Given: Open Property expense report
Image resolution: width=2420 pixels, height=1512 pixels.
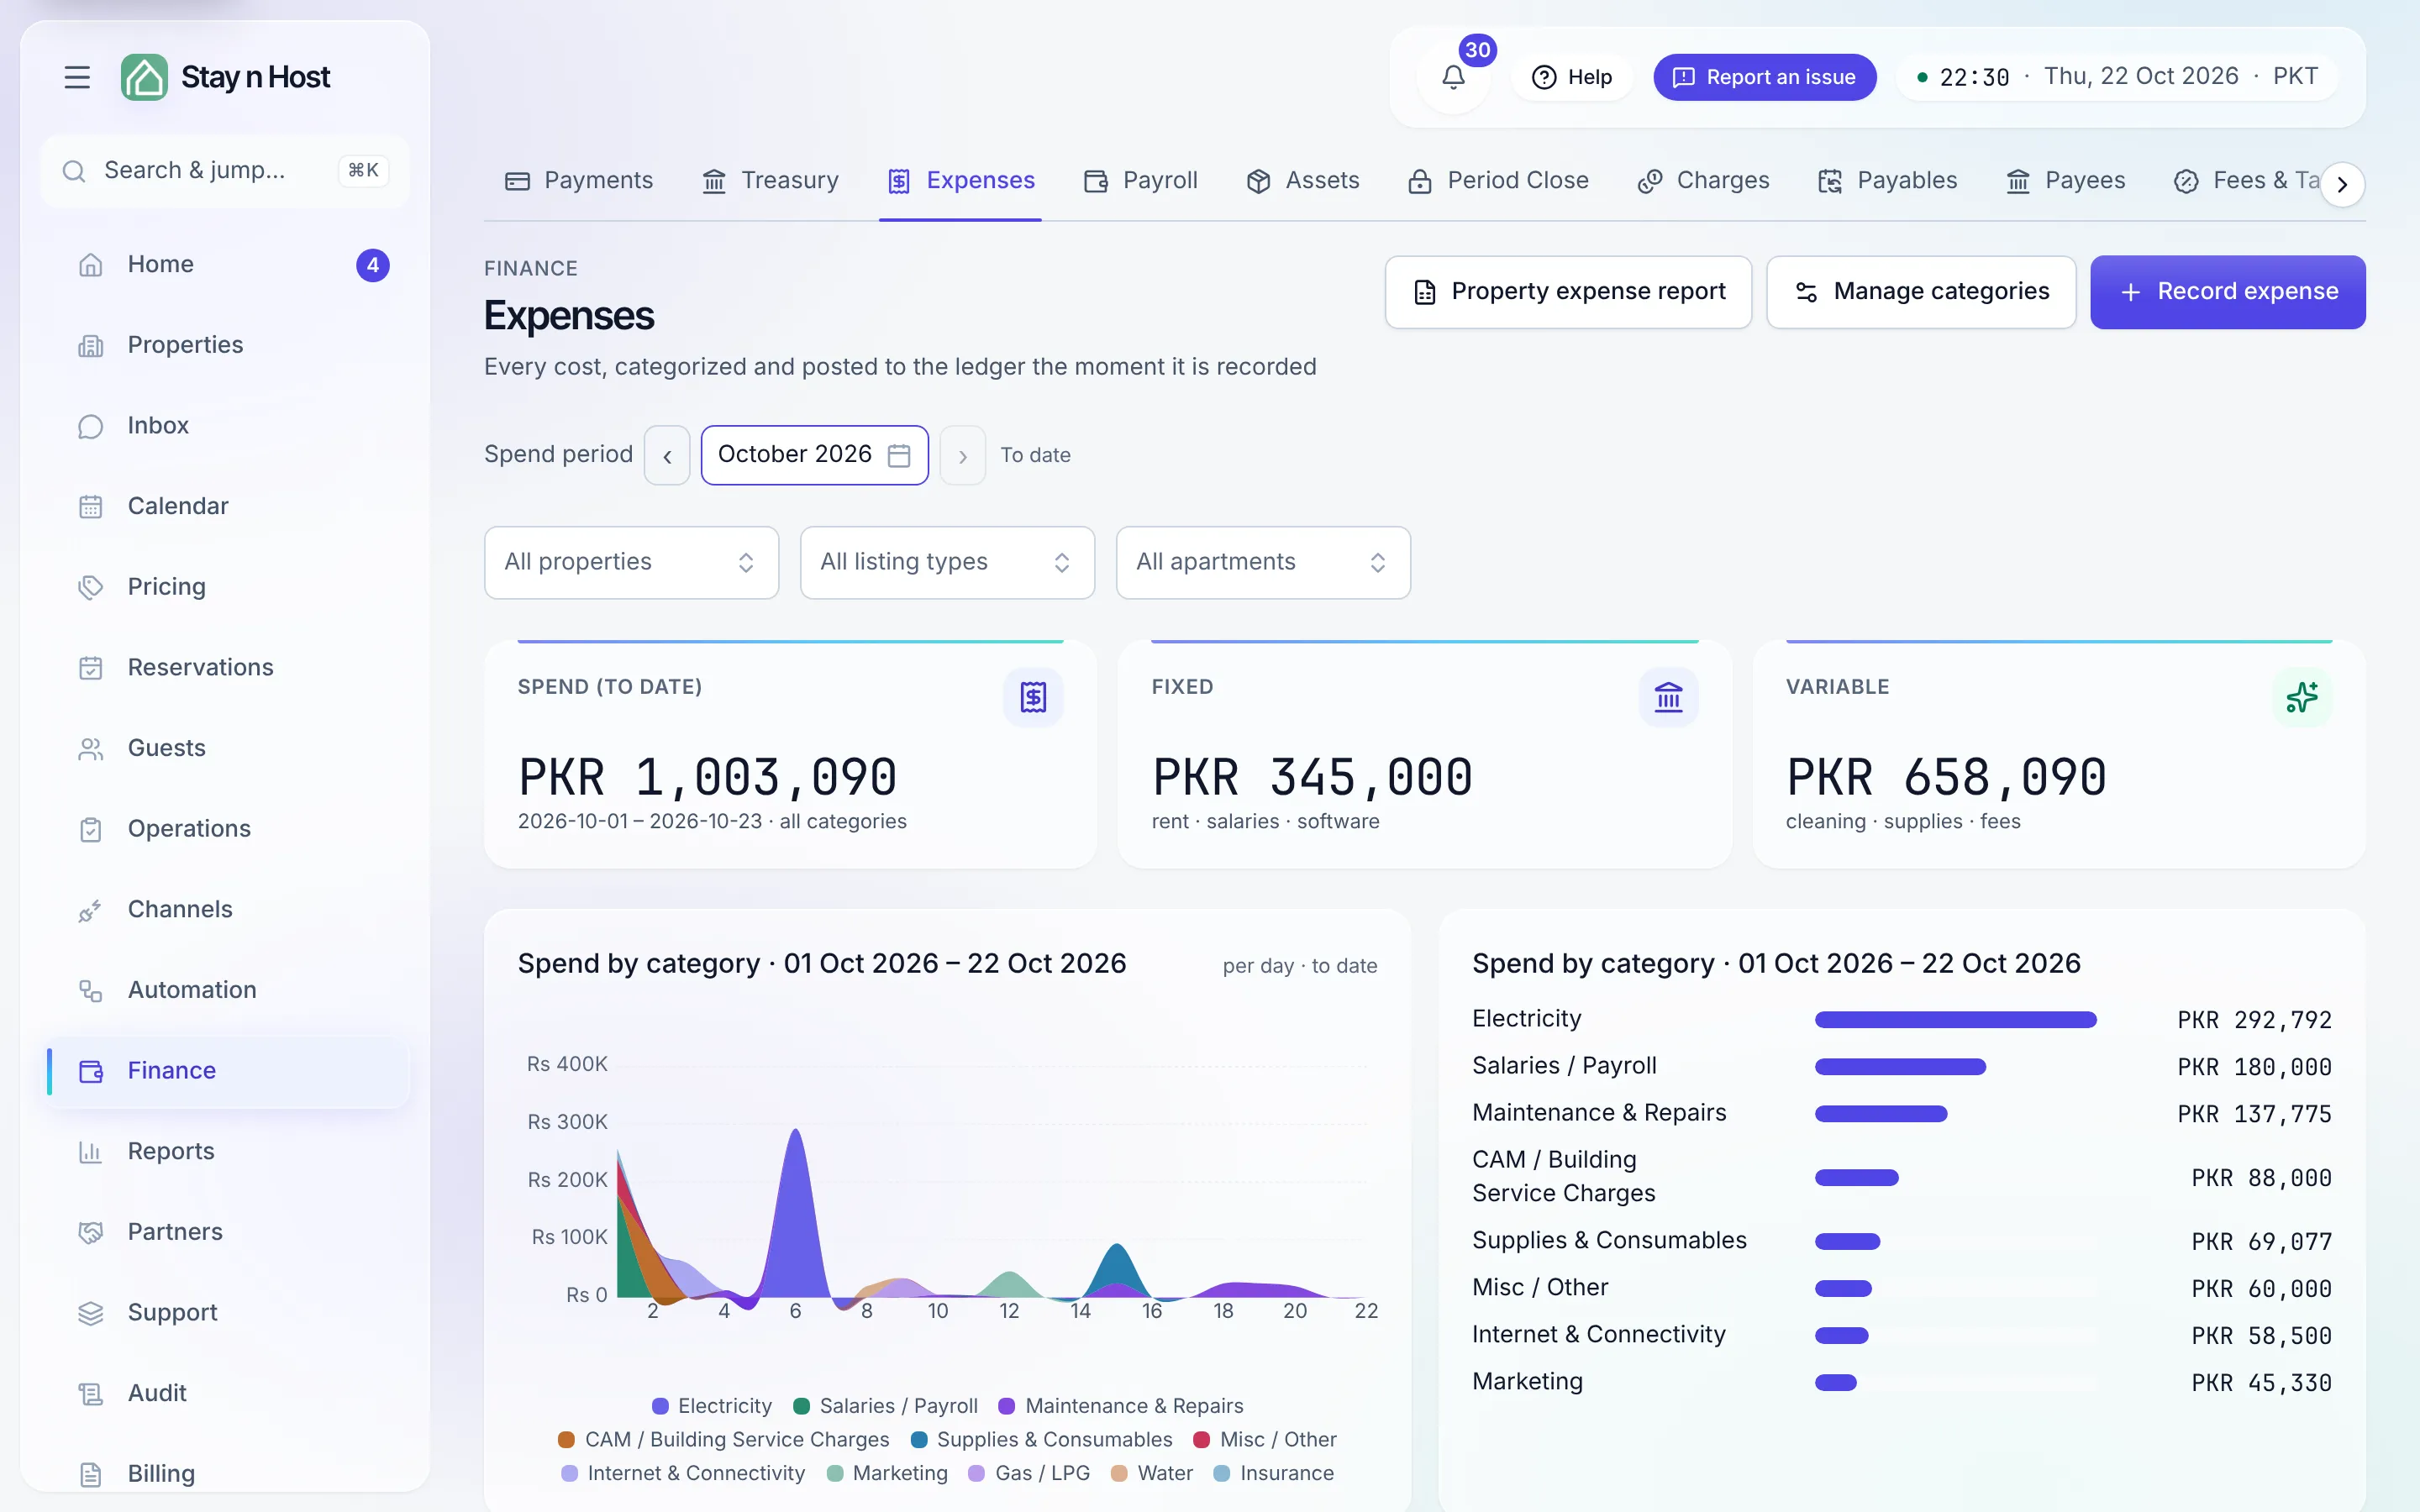Looking at the screenshot, I should tap(1568, 292).
